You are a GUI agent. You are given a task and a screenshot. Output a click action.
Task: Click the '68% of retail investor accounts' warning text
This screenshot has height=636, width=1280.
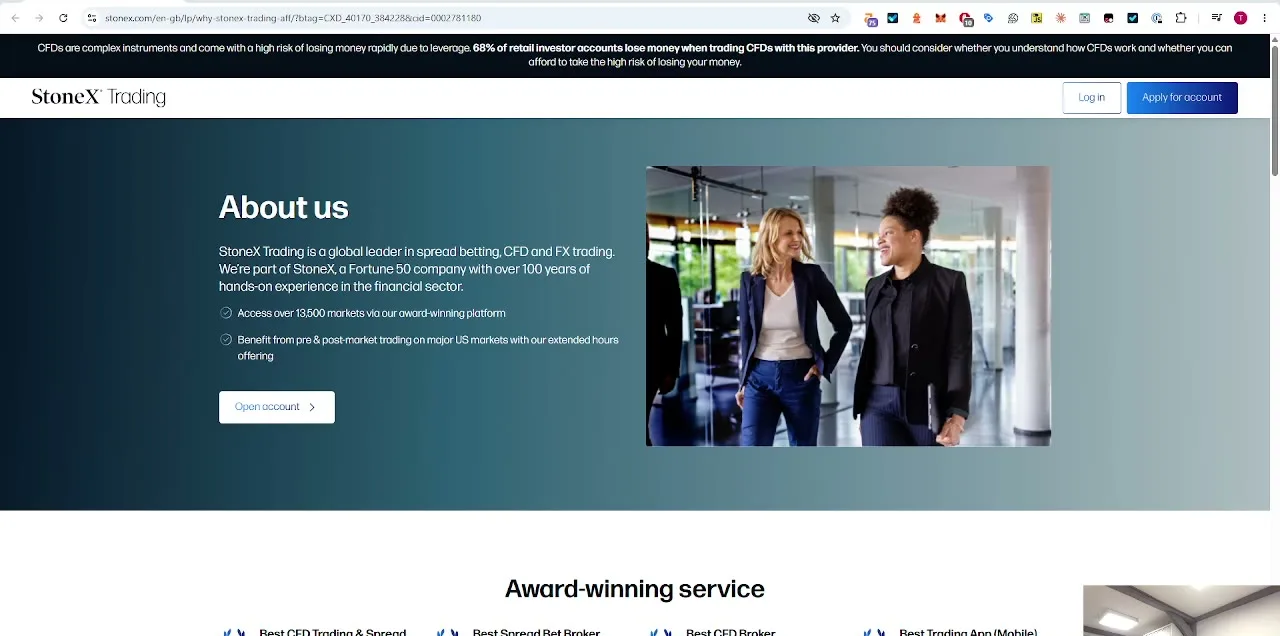tap(665, 48)
